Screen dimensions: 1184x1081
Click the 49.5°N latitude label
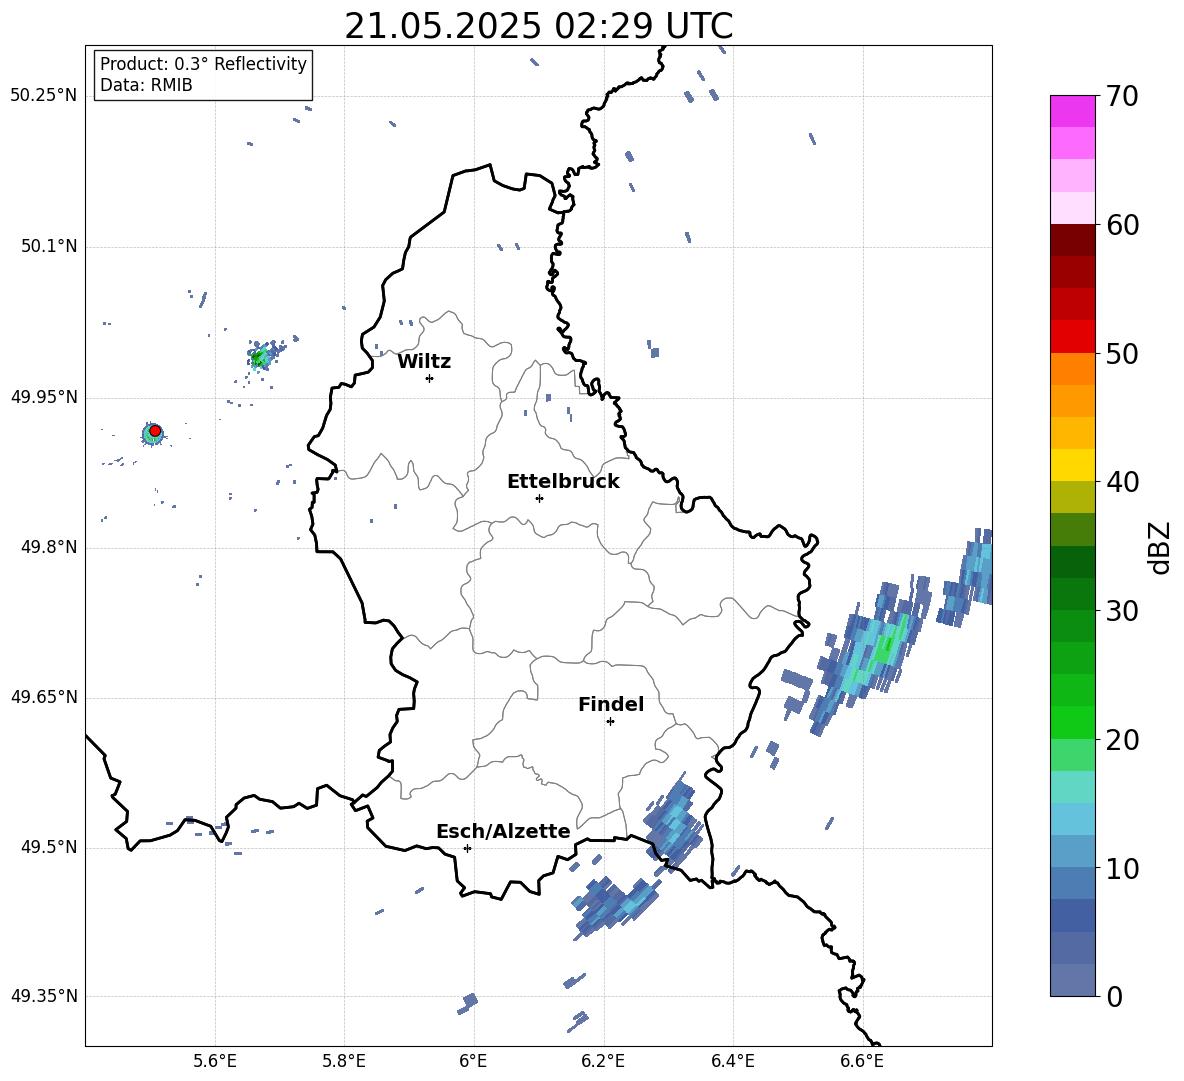click(48, 847)
